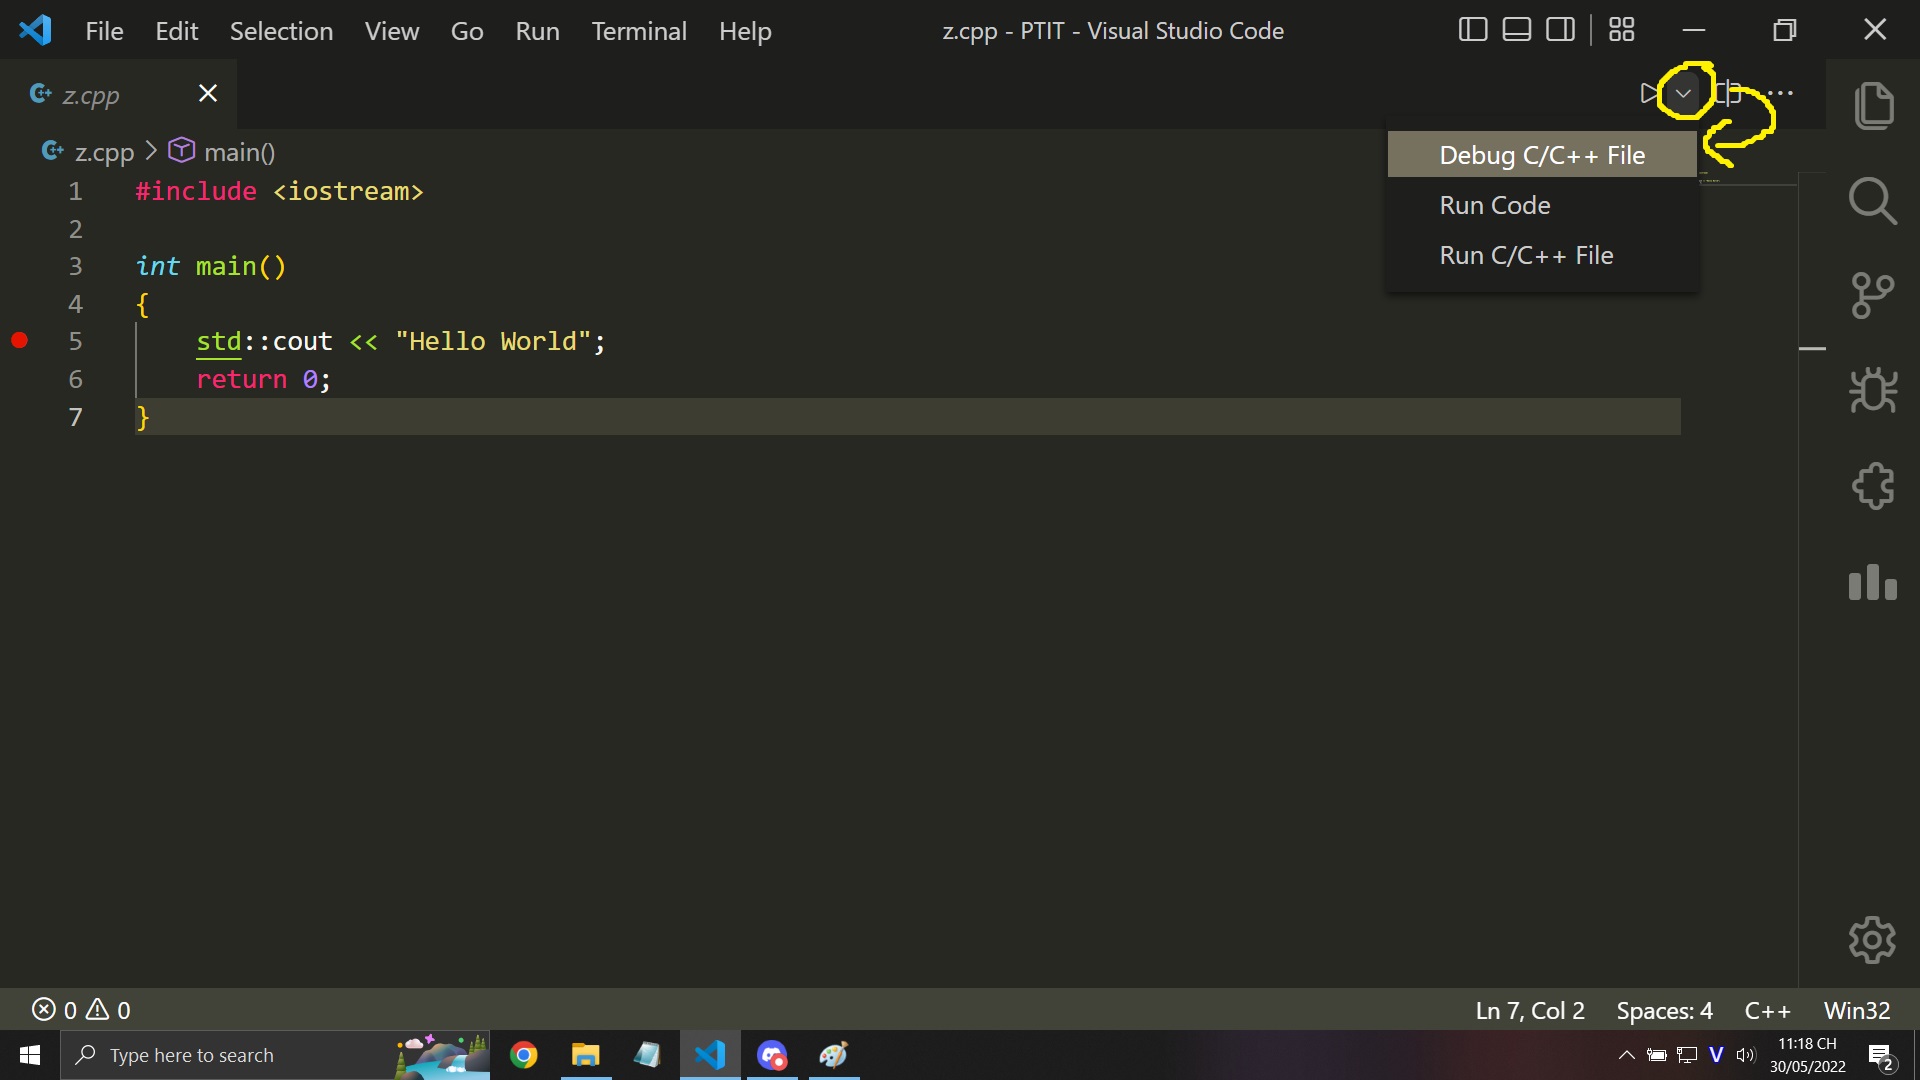This screenshot has height=1080, width=1920.
Task: Open the Manage settings gear
Action: [1872, 940]
